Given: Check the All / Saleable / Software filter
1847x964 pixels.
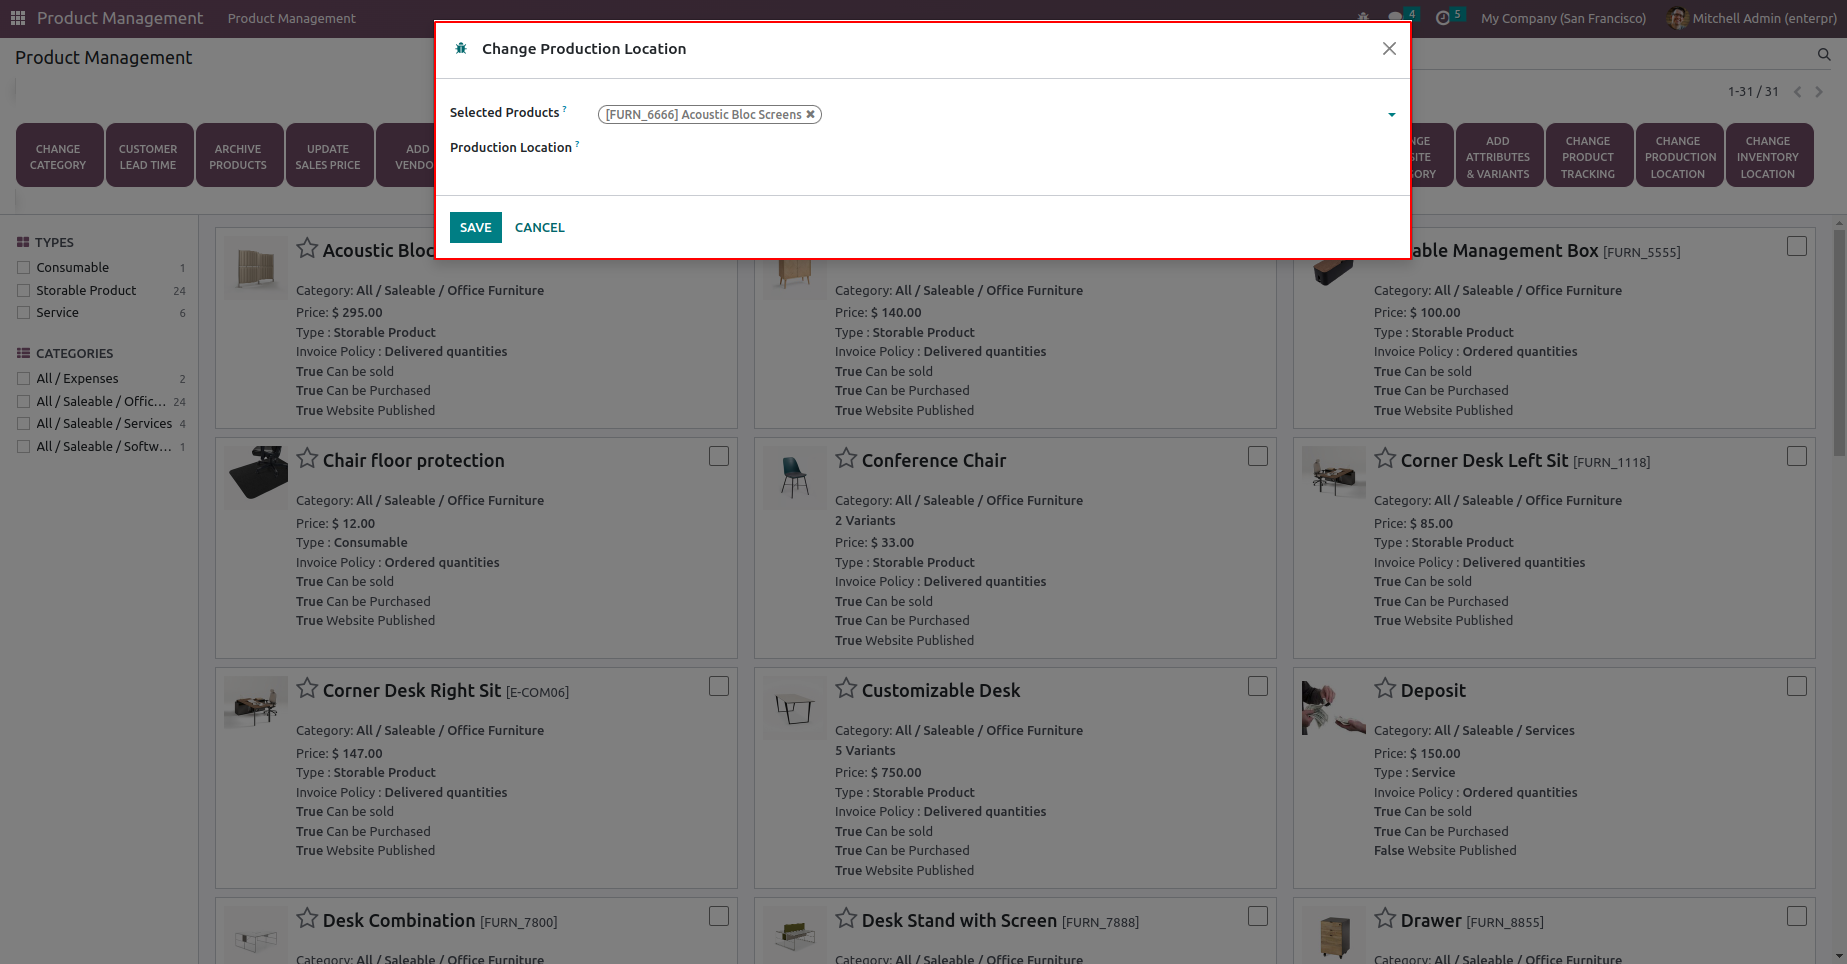Looking at the screenshot, I should pos(23,446).
